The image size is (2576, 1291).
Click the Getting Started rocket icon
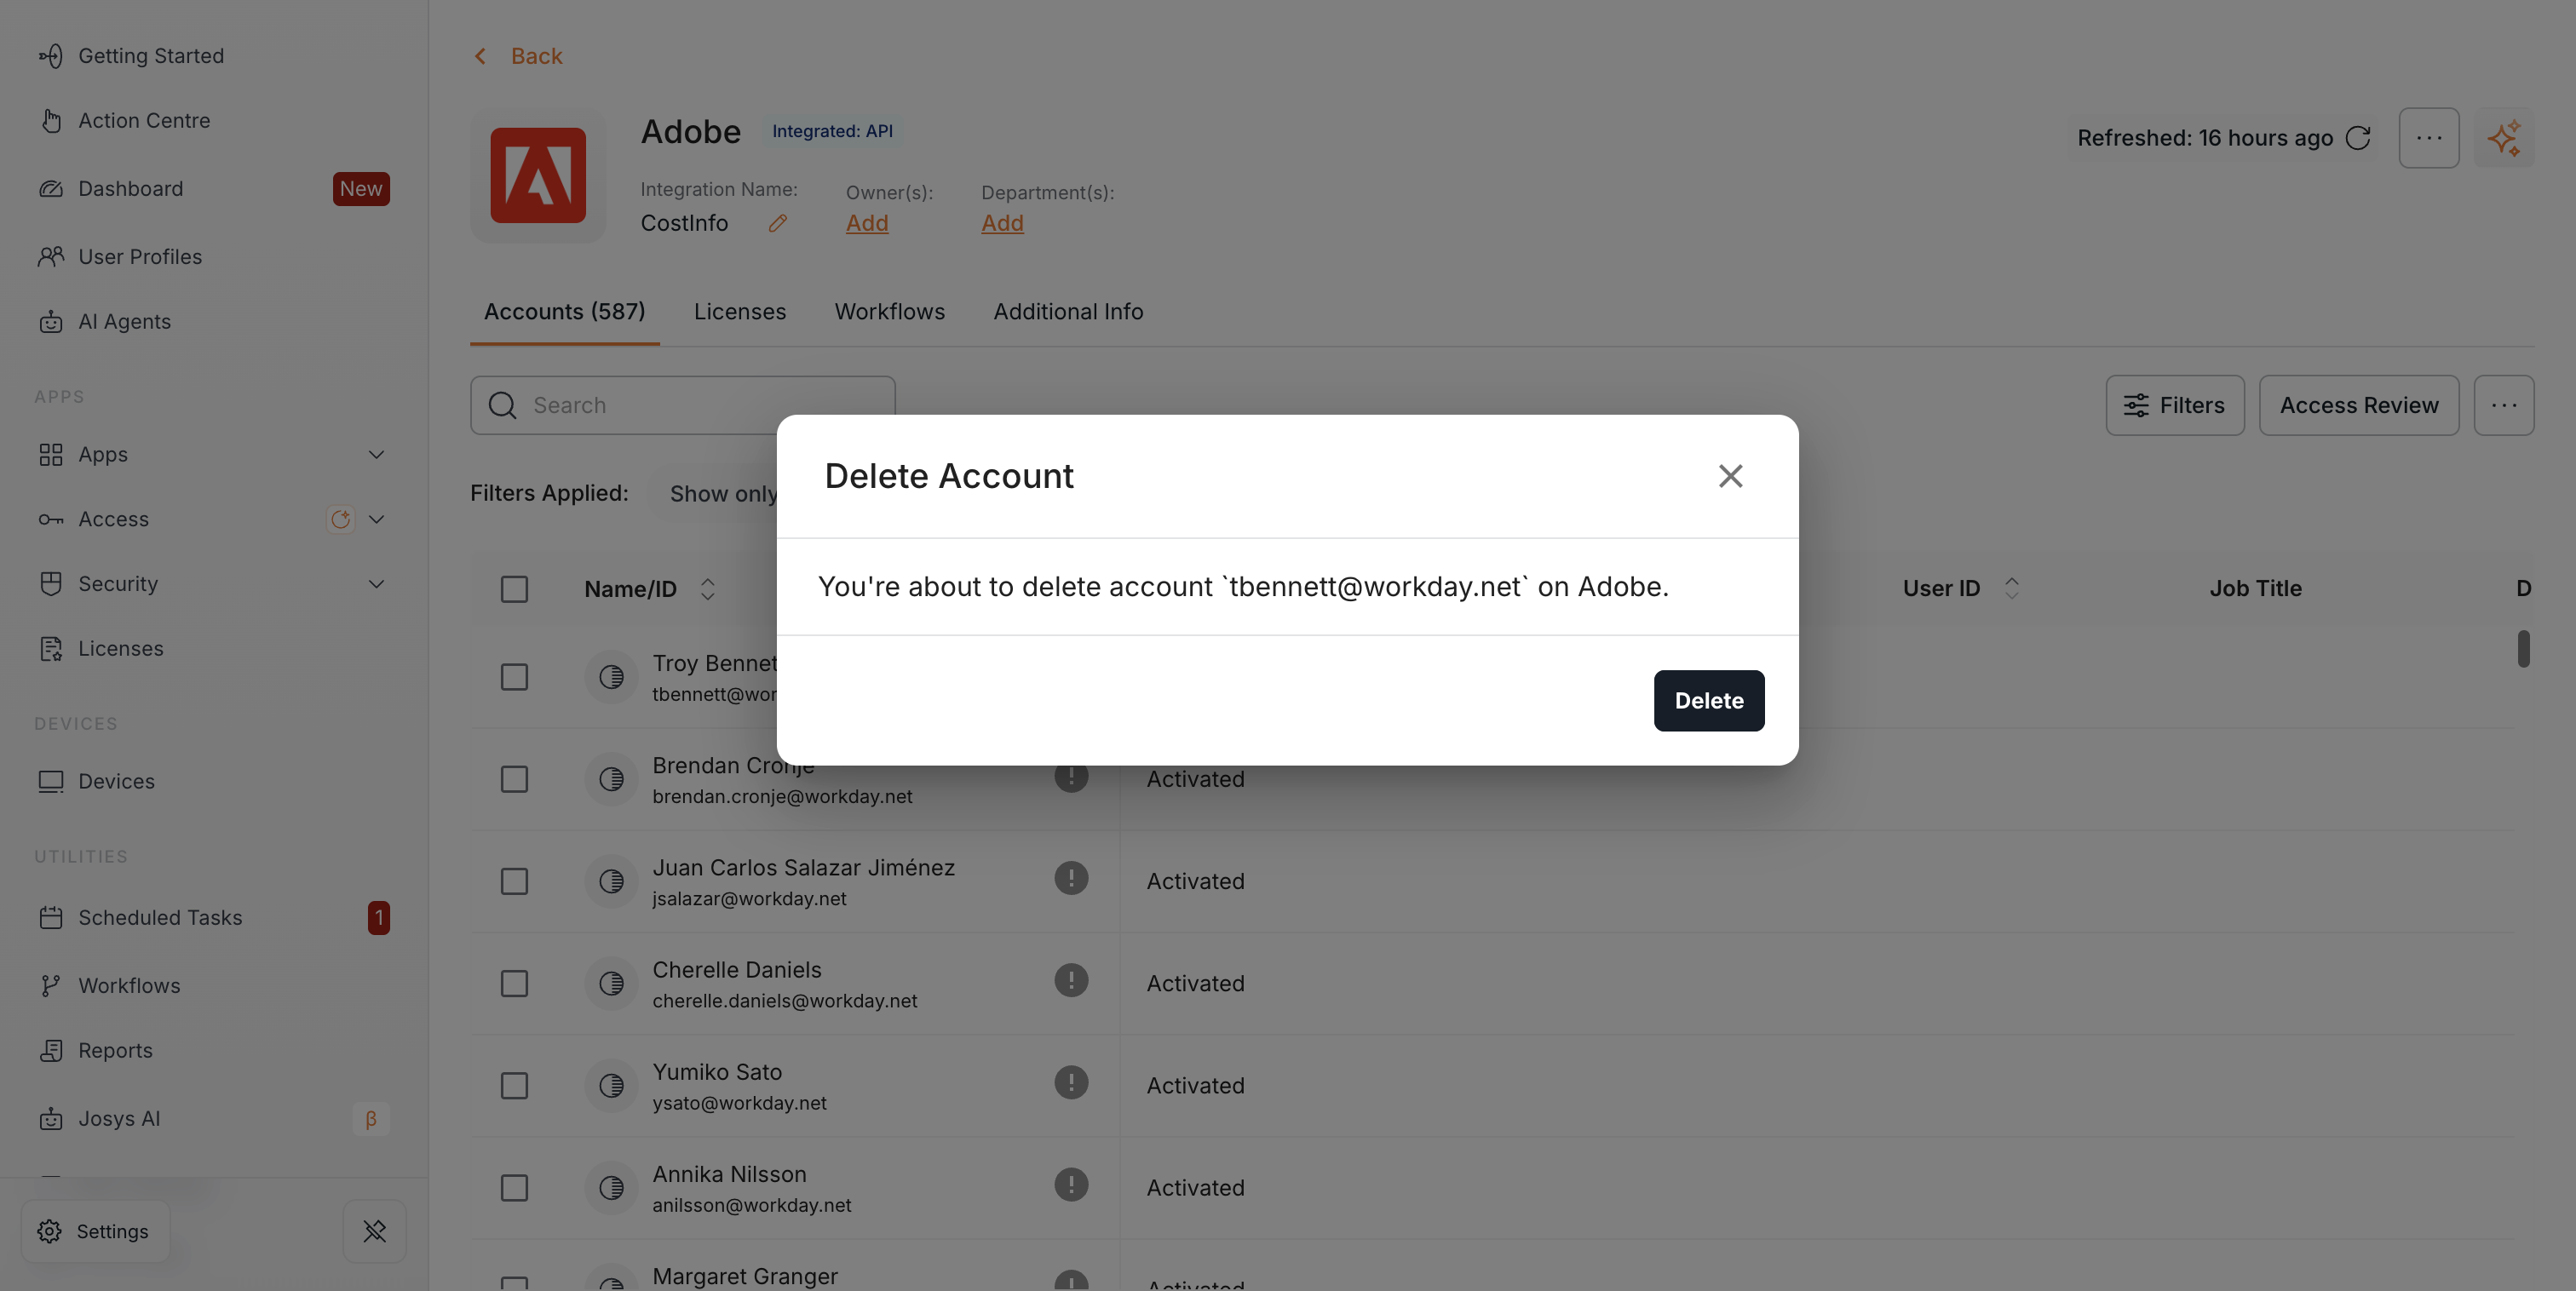click(51, 56)
